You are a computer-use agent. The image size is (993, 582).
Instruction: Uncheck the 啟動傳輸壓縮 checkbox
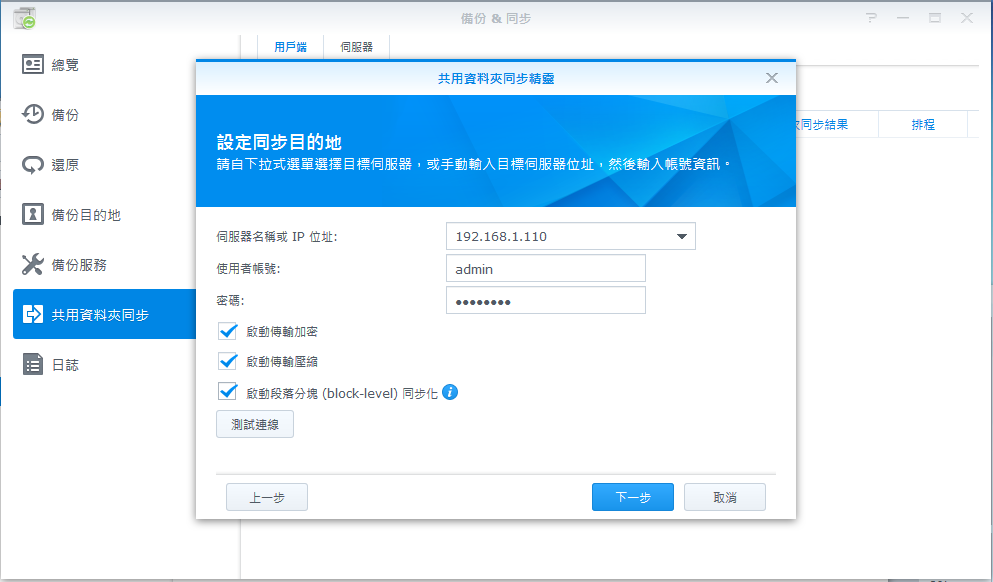228,361
